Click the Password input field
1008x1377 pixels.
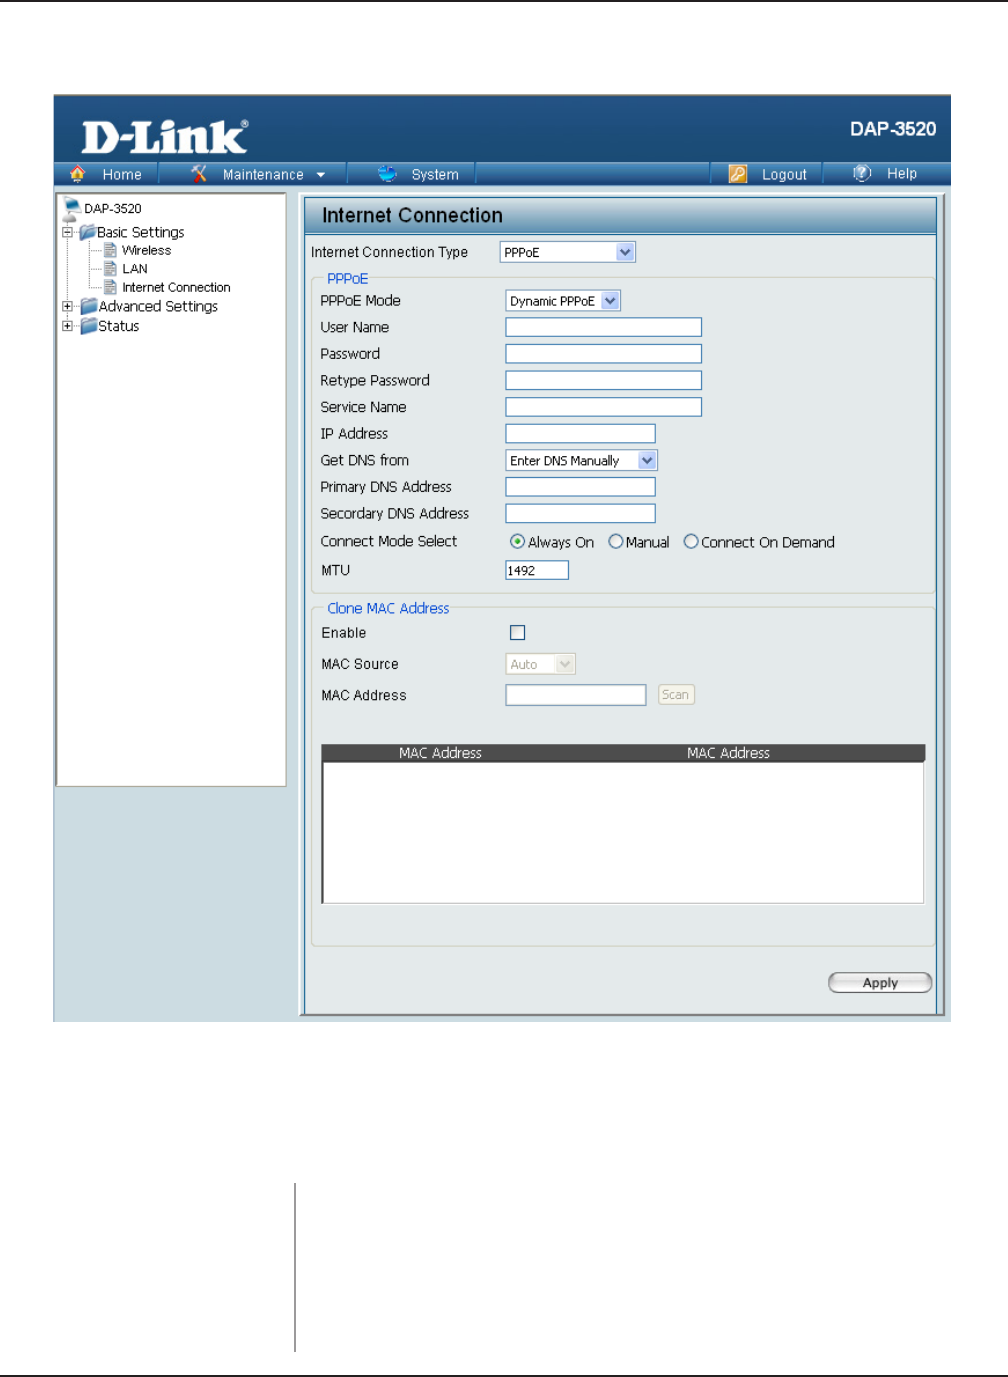(x=604, y=354)
